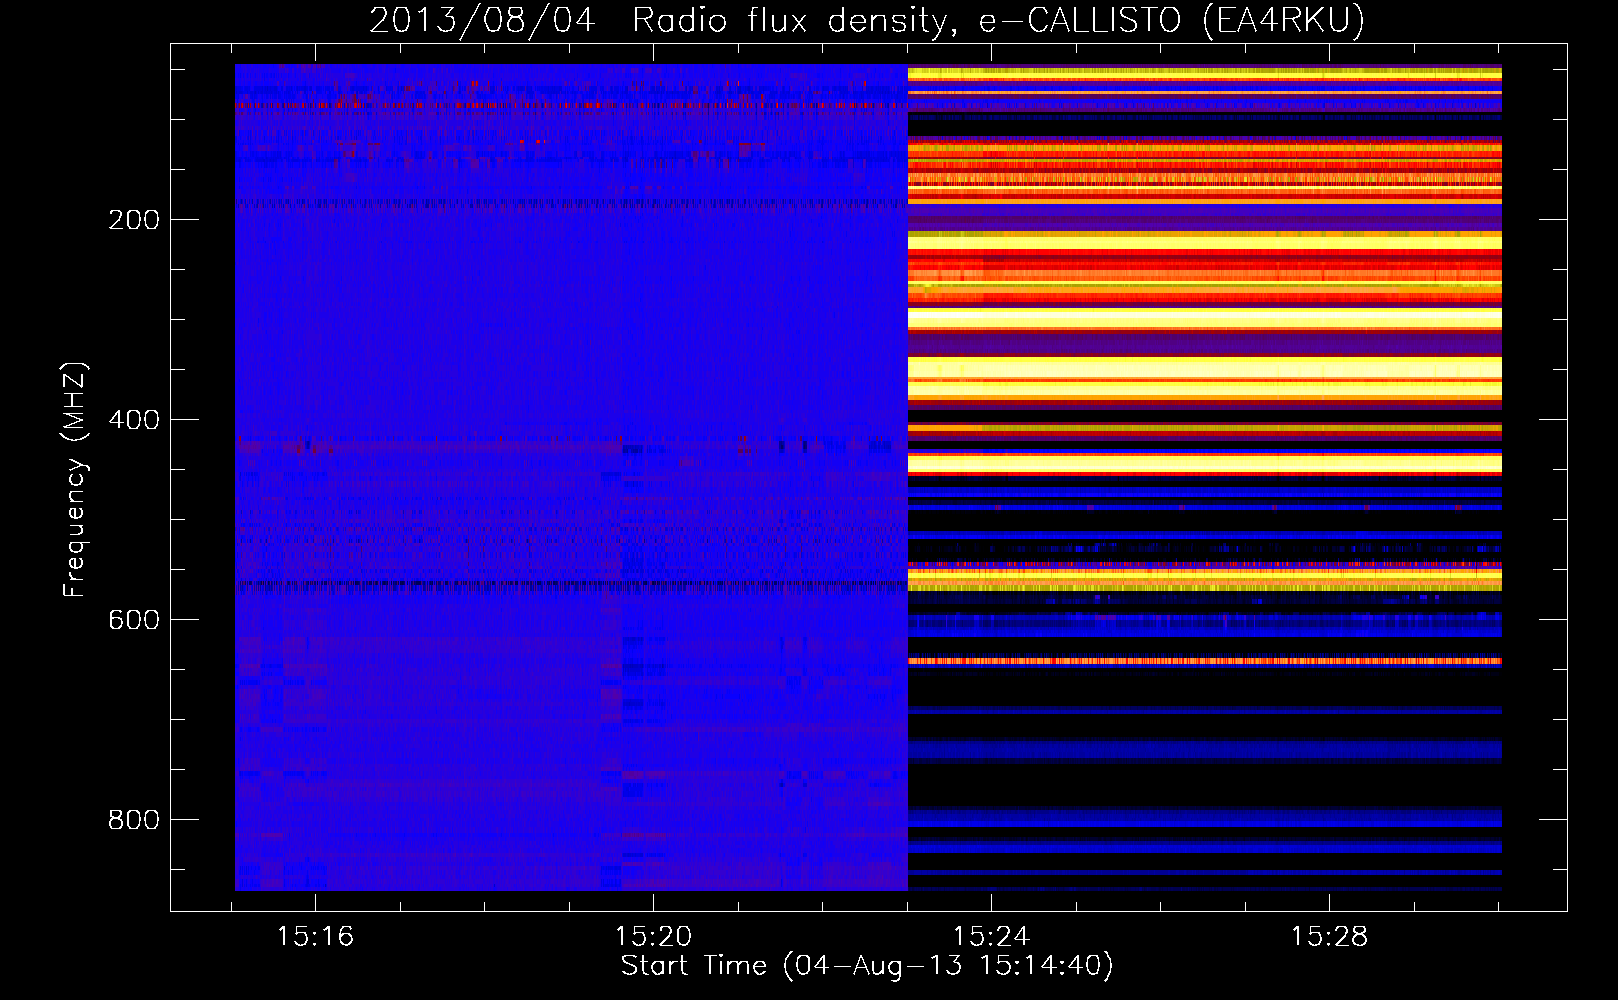This screenshot has height=1000, width=1618.
Task: Click the 800 frequency tick label
Action: point(134,820)
